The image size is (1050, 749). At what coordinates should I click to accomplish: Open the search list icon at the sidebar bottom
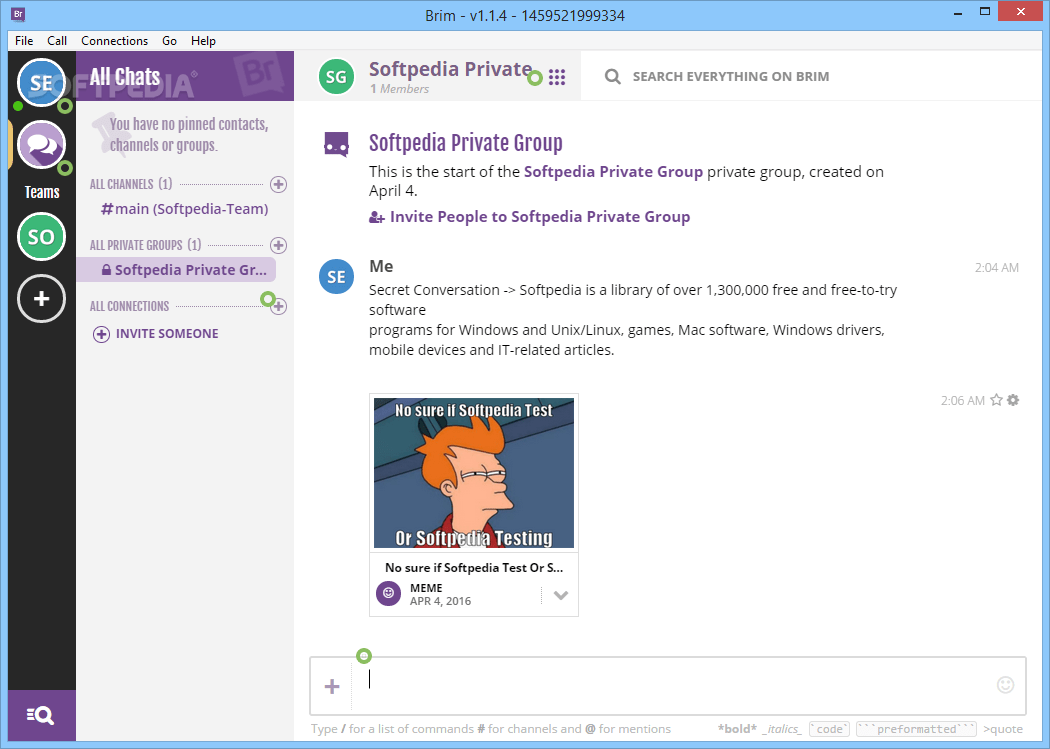tap(41, 716)
